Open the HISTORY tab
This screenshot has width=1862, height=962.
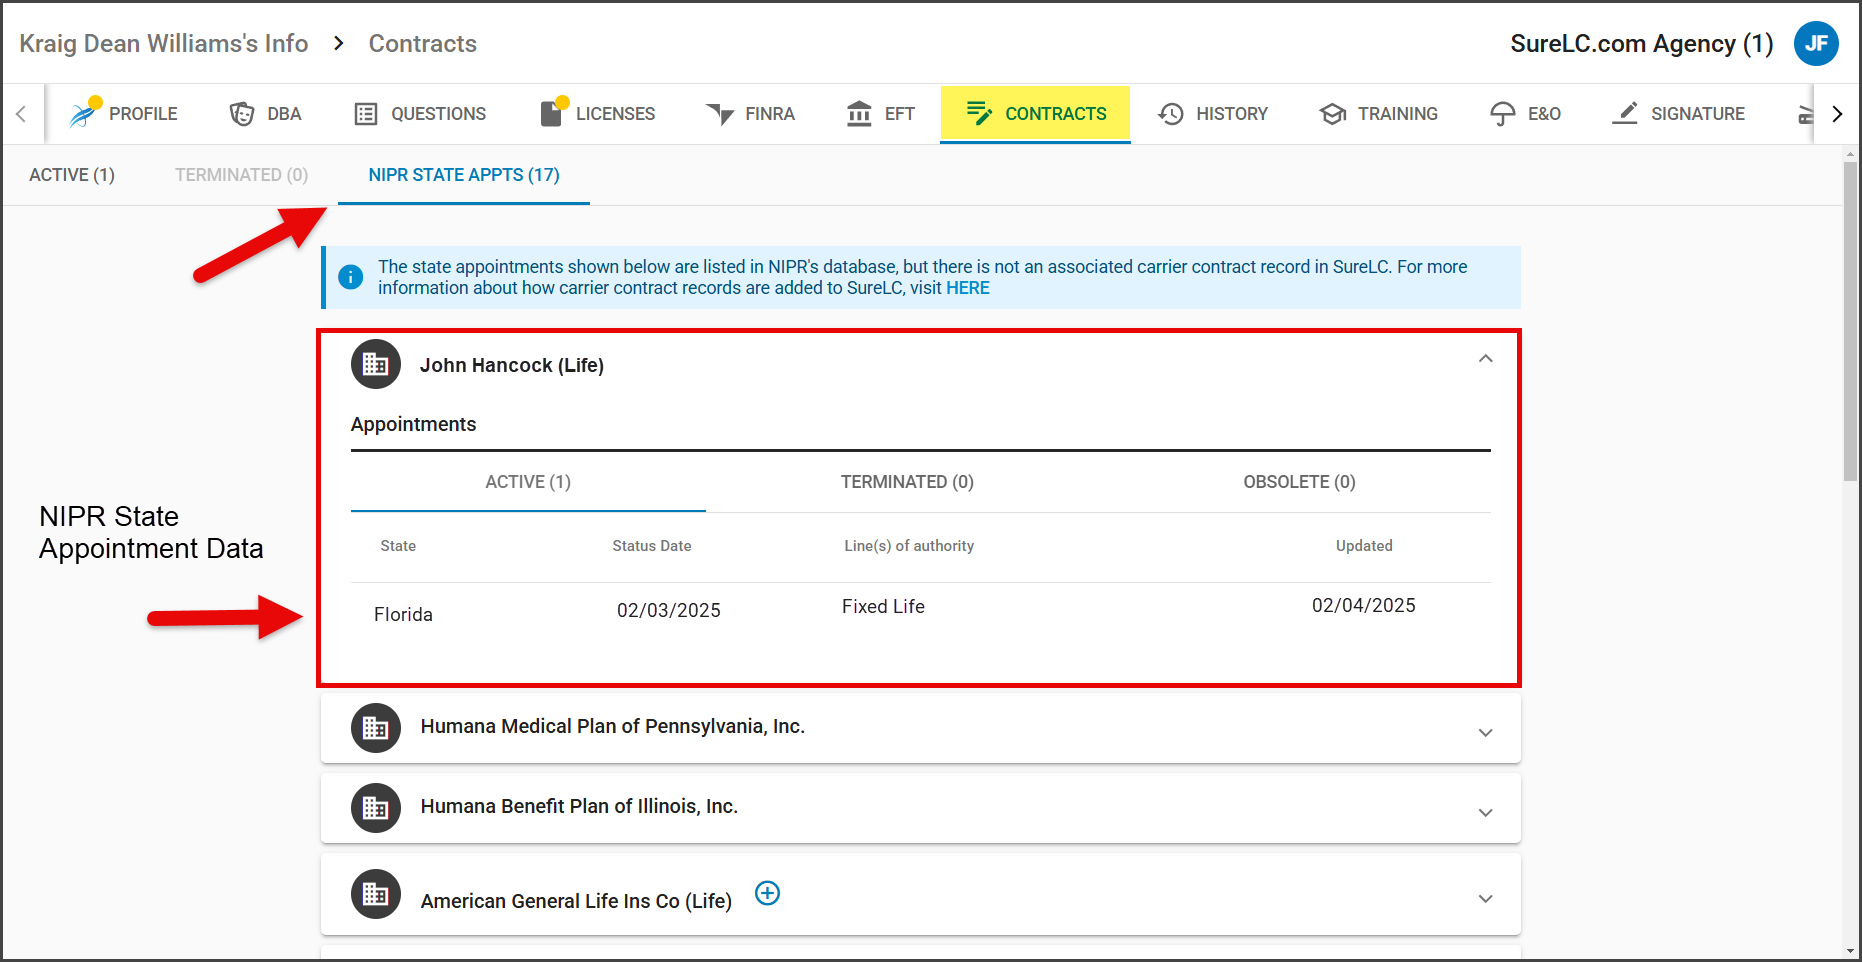pyautogui.click(x=1213, y=114)
